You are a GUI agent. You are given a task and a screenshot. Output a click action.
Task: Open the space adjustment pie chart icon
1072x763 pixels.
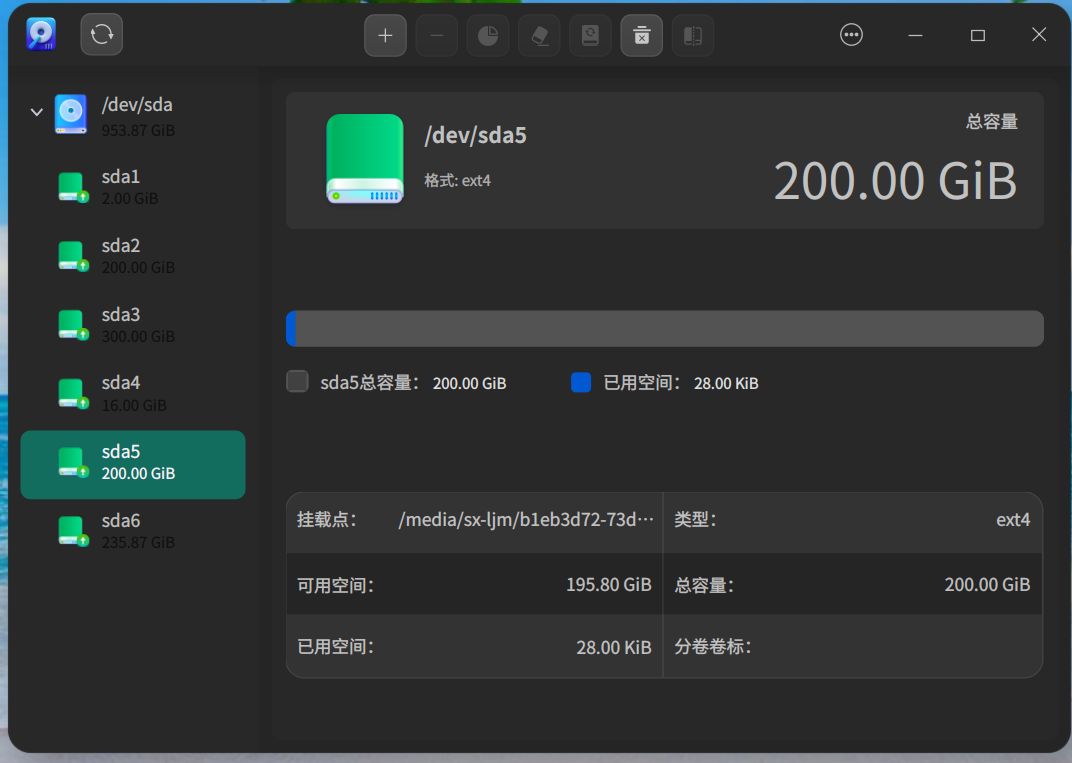487,34
